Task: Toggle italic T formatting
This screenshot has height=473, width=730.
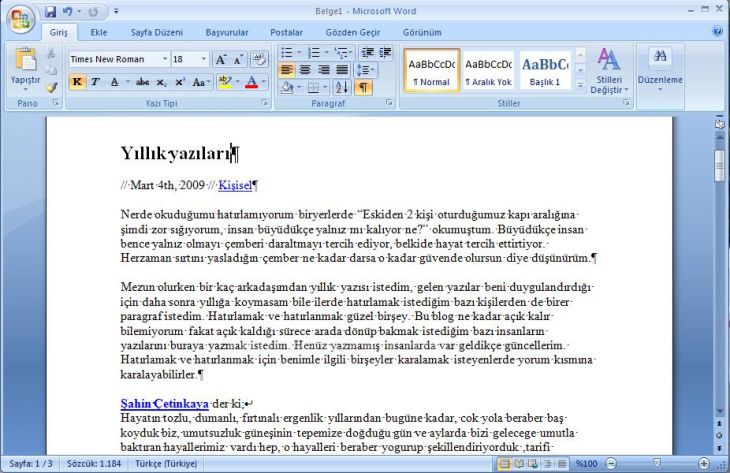Action: 95,82
